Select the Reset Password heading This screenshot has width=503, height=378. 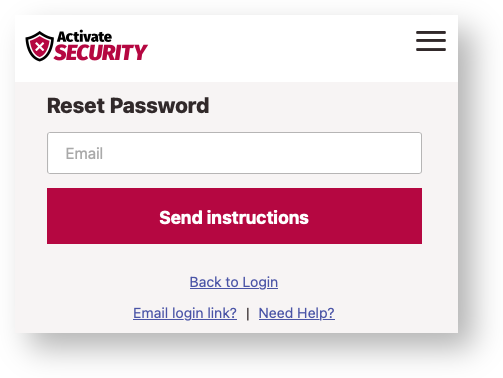128,106
